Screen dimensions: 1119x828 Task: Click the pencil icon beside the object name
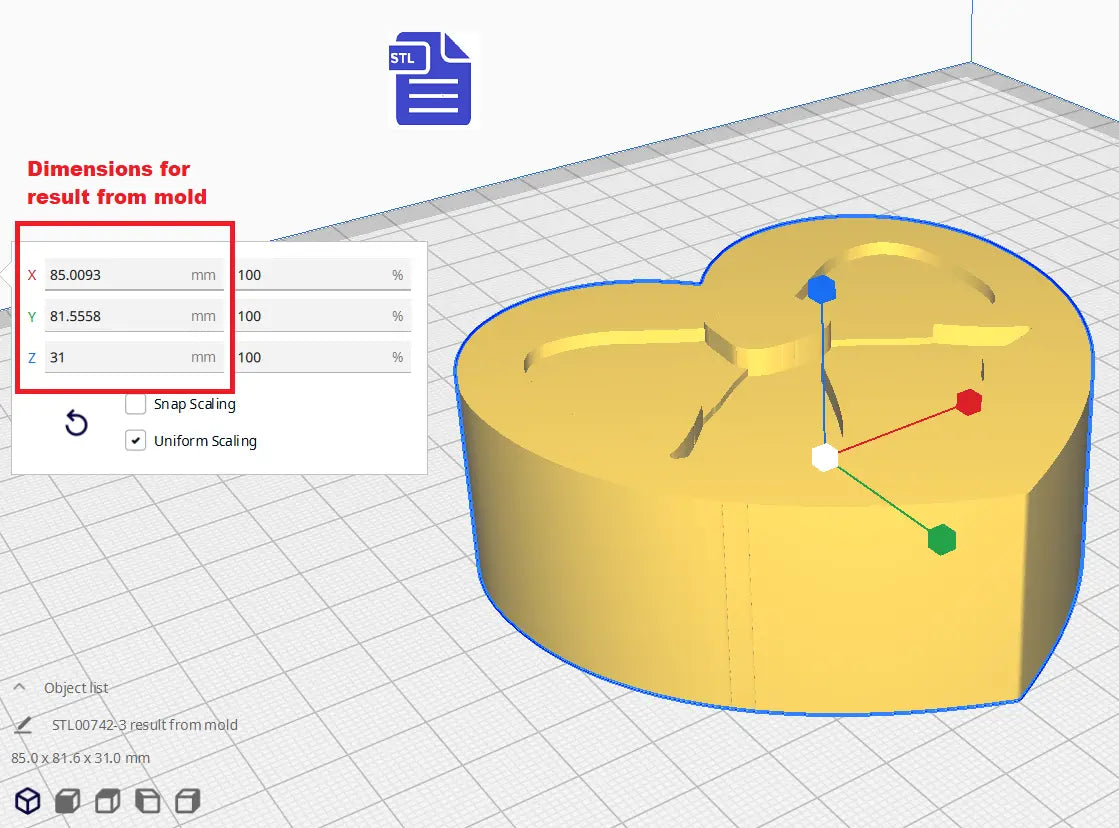coord(23,725)
